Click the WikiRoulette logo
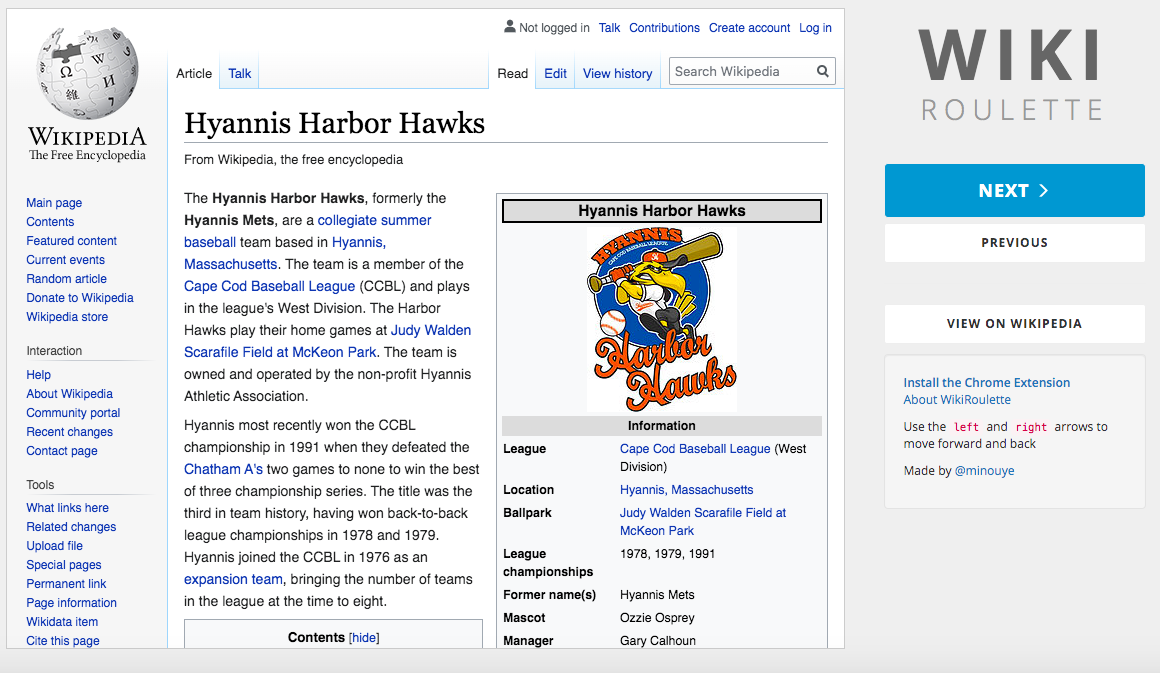 click(1010, 75)
